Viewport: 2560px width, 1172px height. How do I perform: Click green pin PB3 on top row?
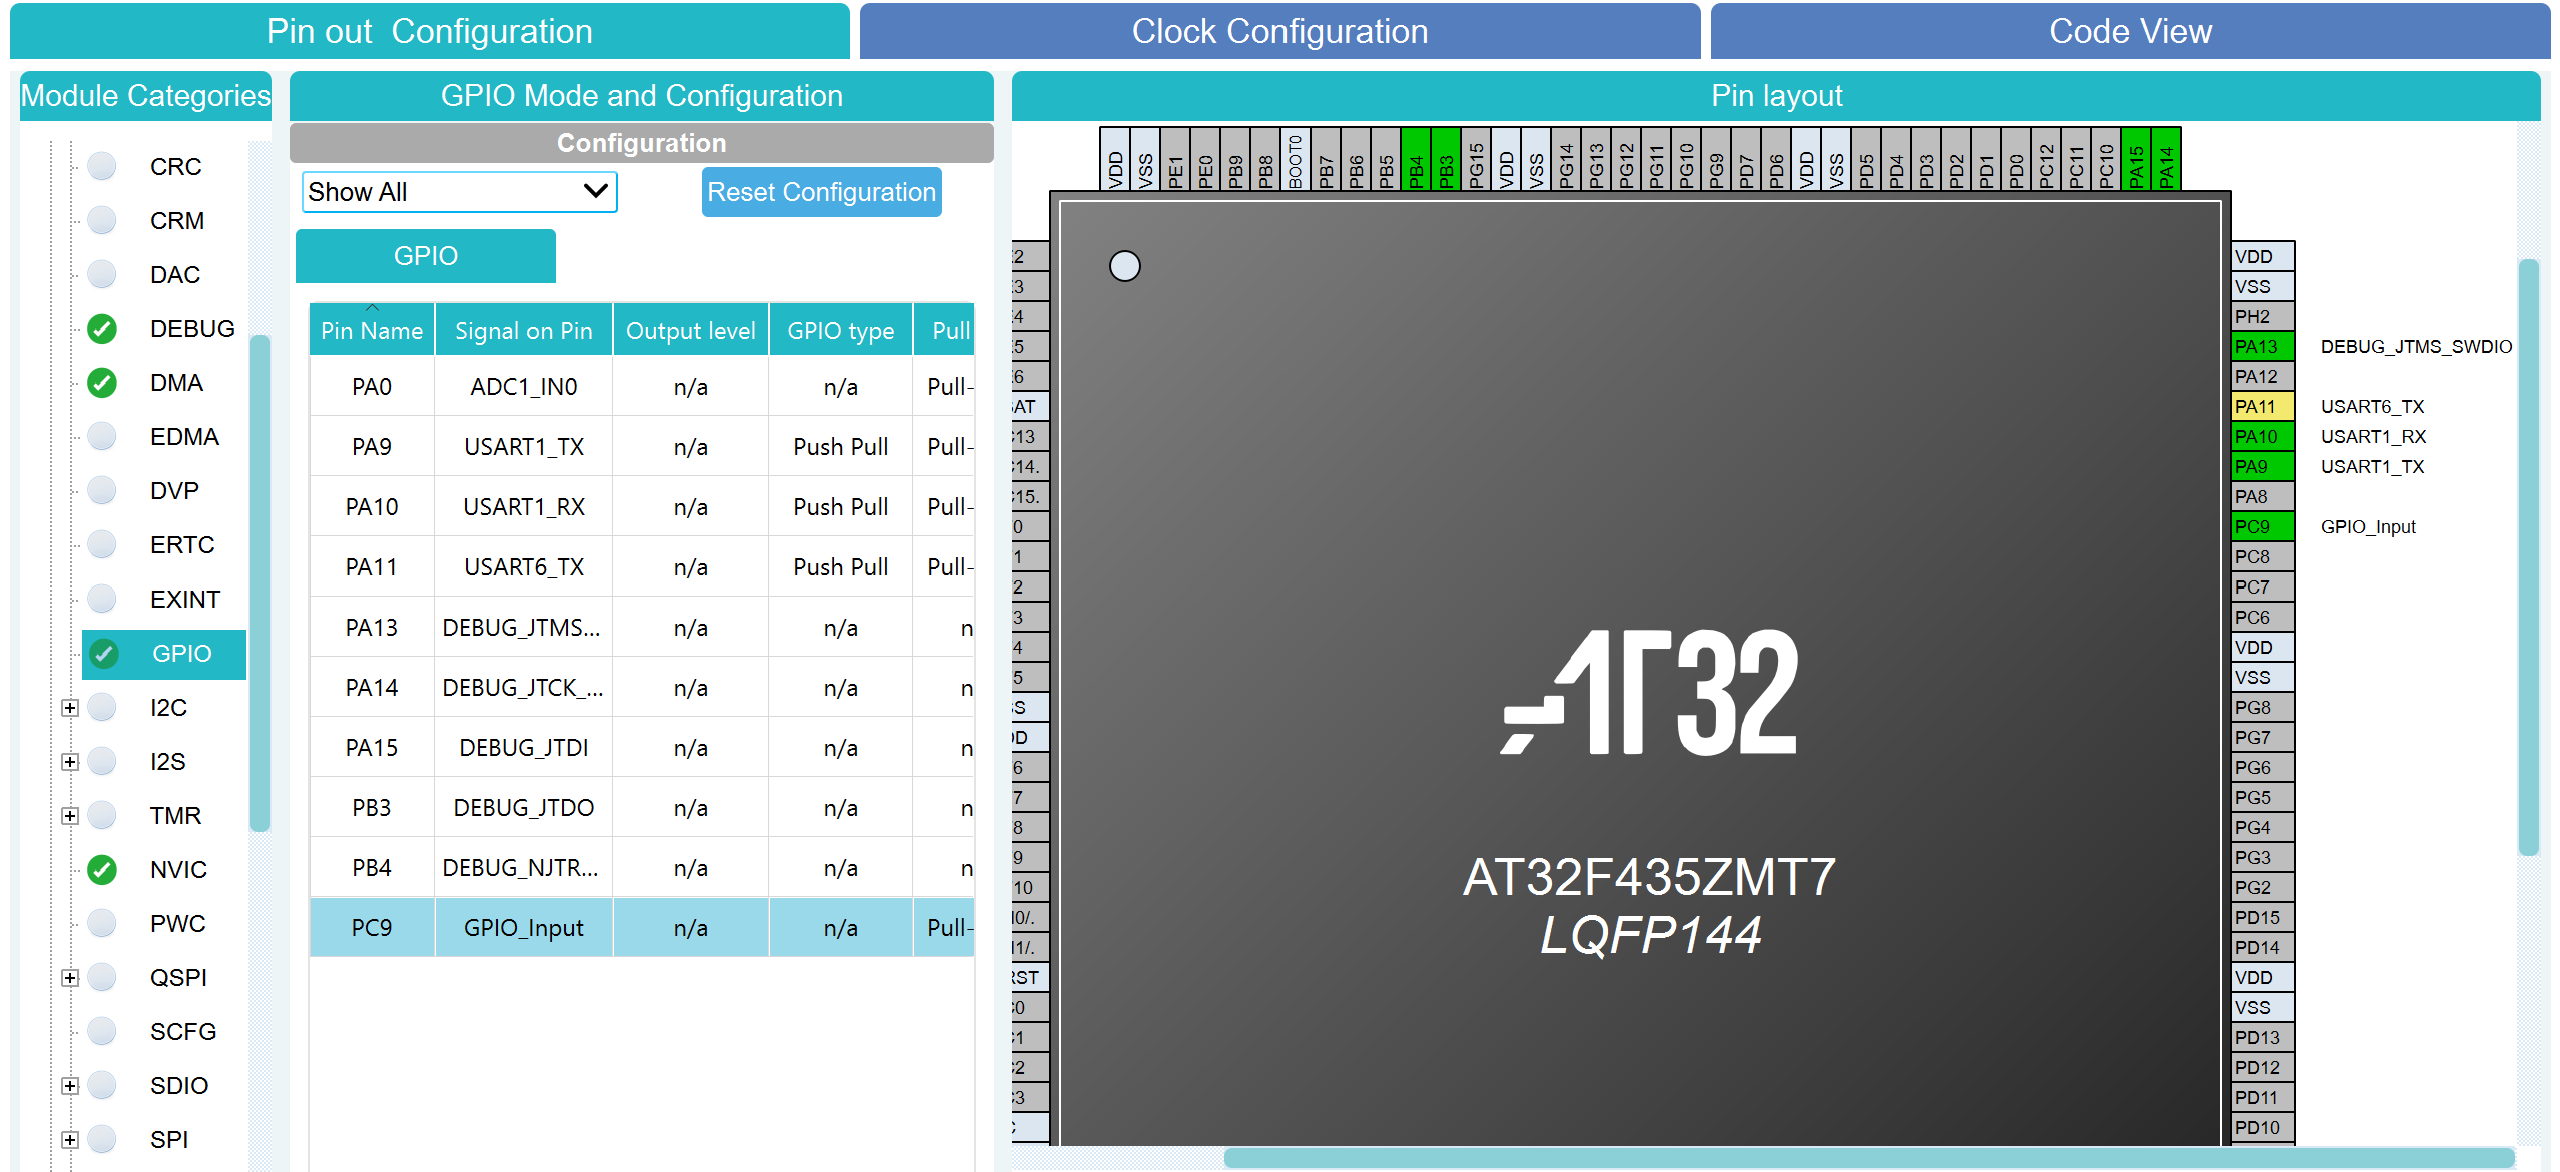1446,159
